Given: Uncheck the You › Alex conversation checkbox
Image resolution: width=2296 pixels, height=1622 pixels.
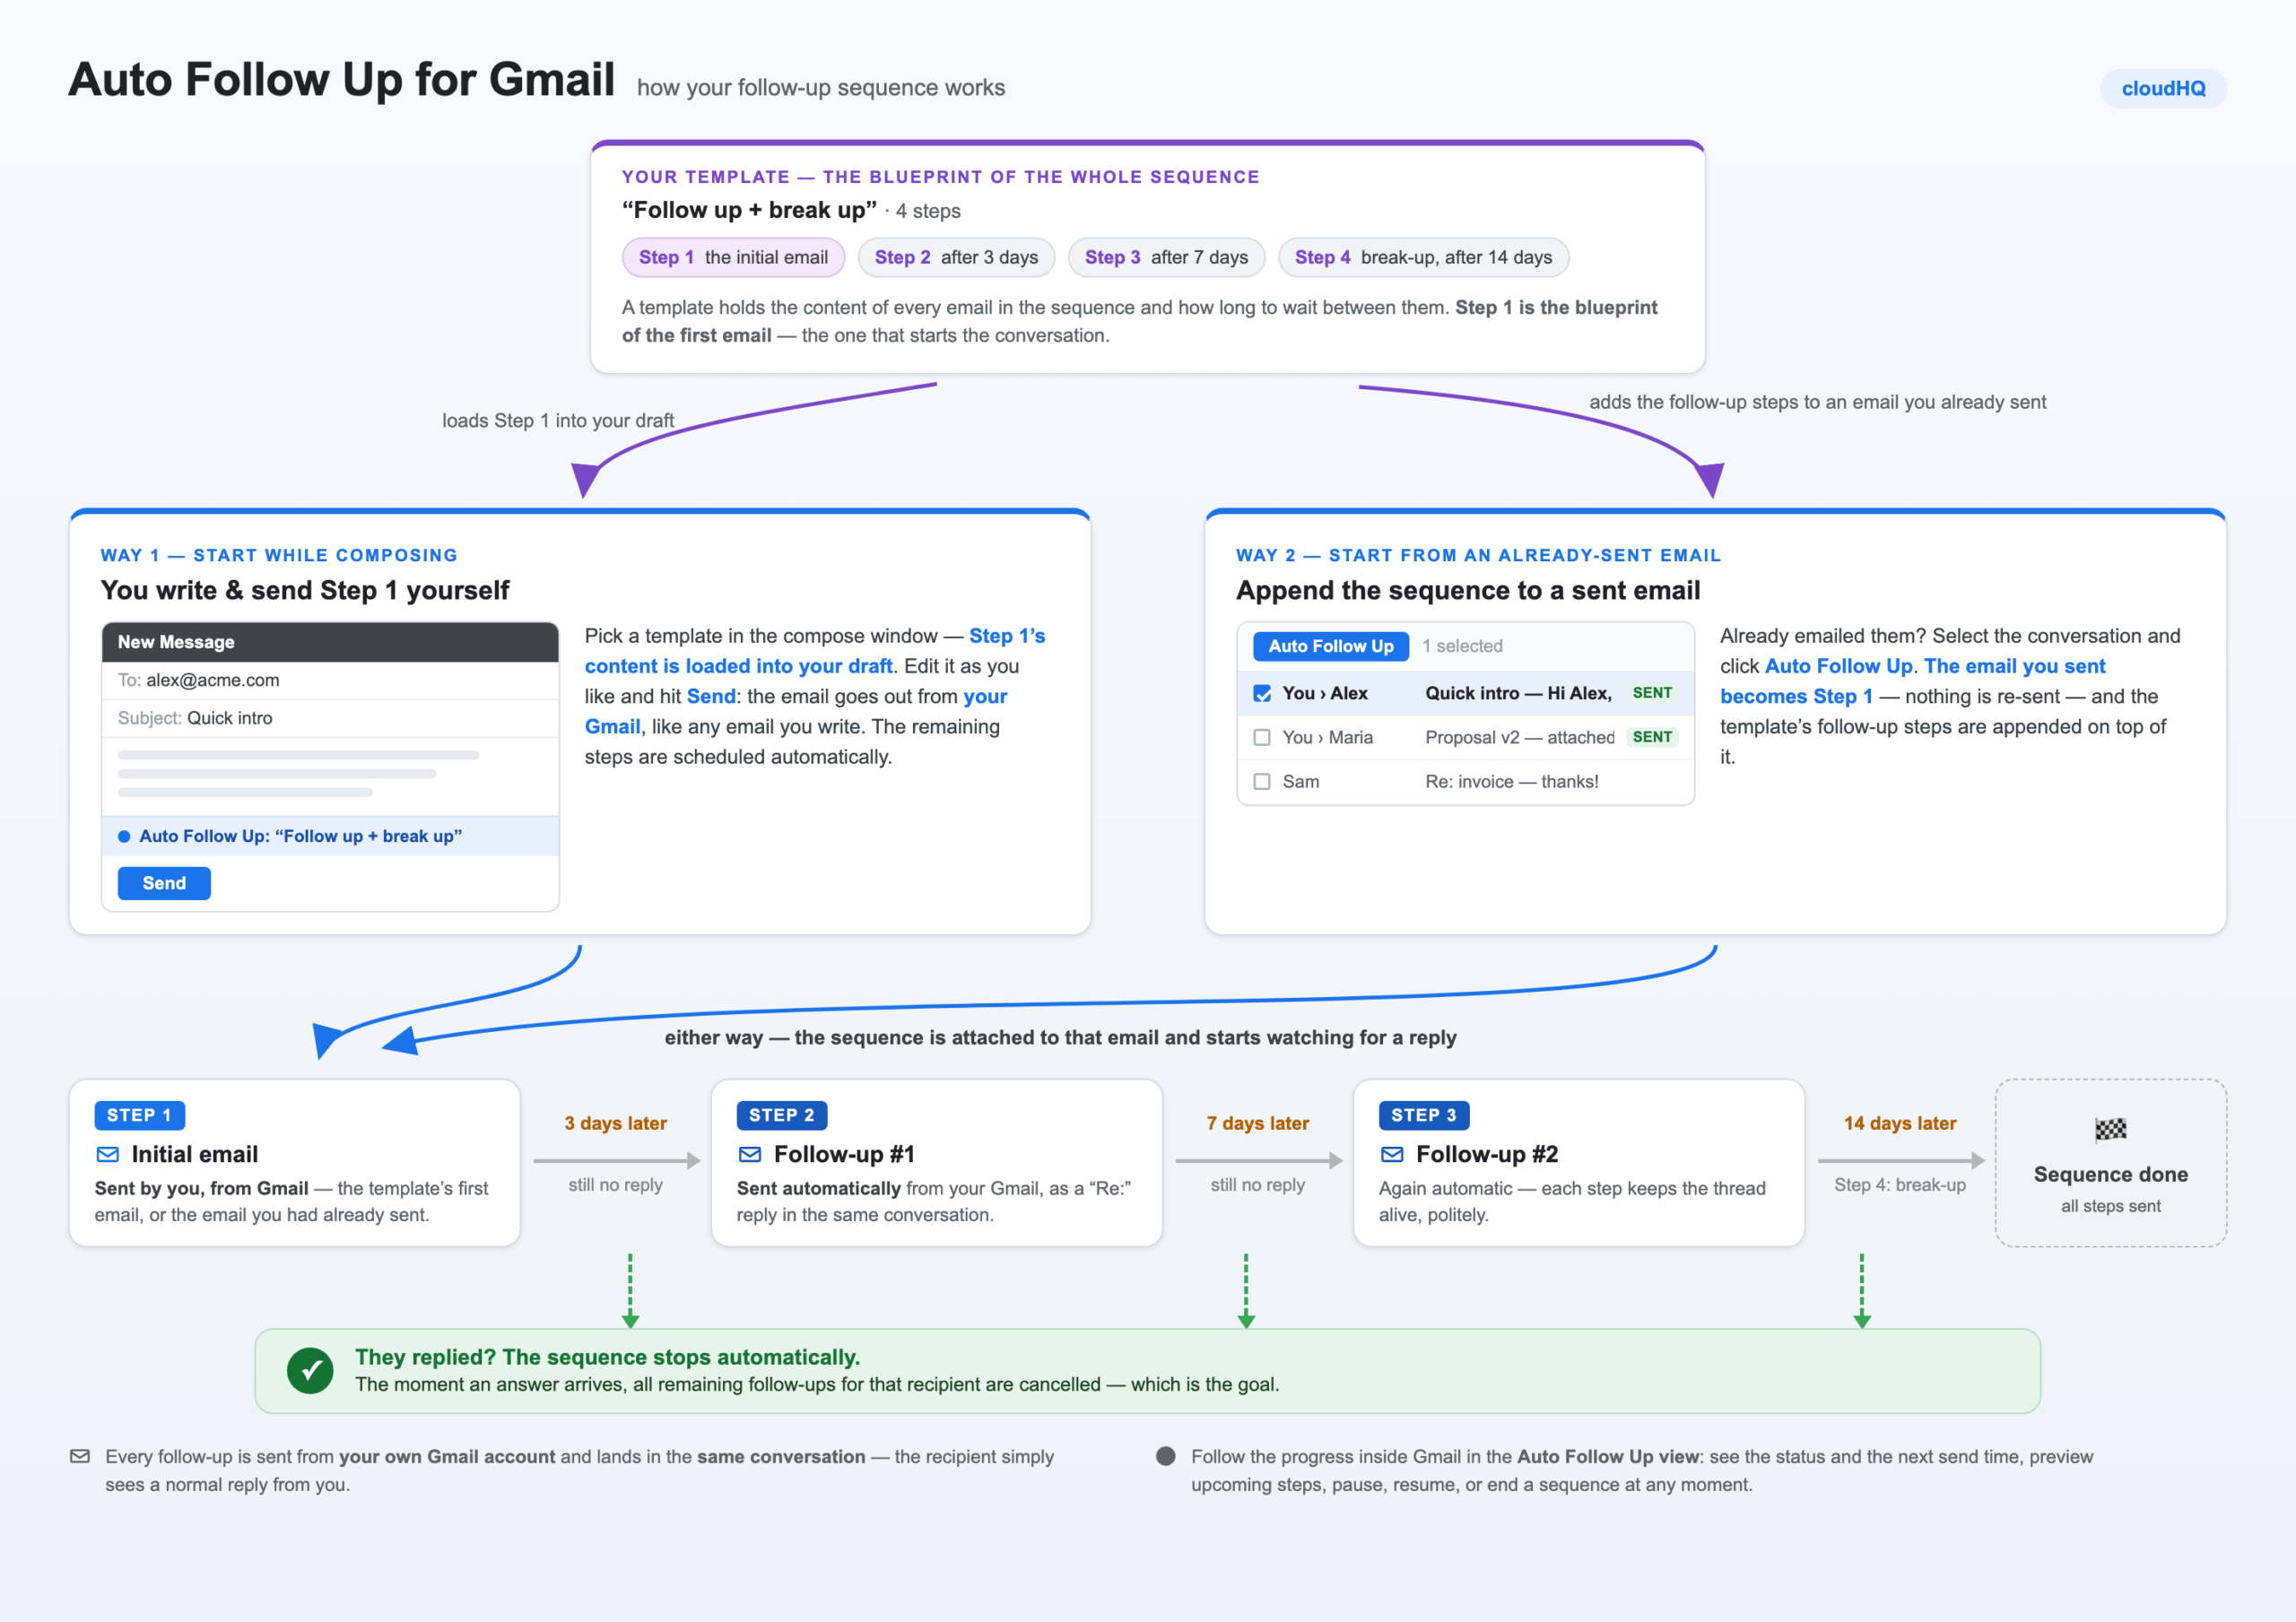Looking at the screenshot, I should click(x=1262, y=693).
